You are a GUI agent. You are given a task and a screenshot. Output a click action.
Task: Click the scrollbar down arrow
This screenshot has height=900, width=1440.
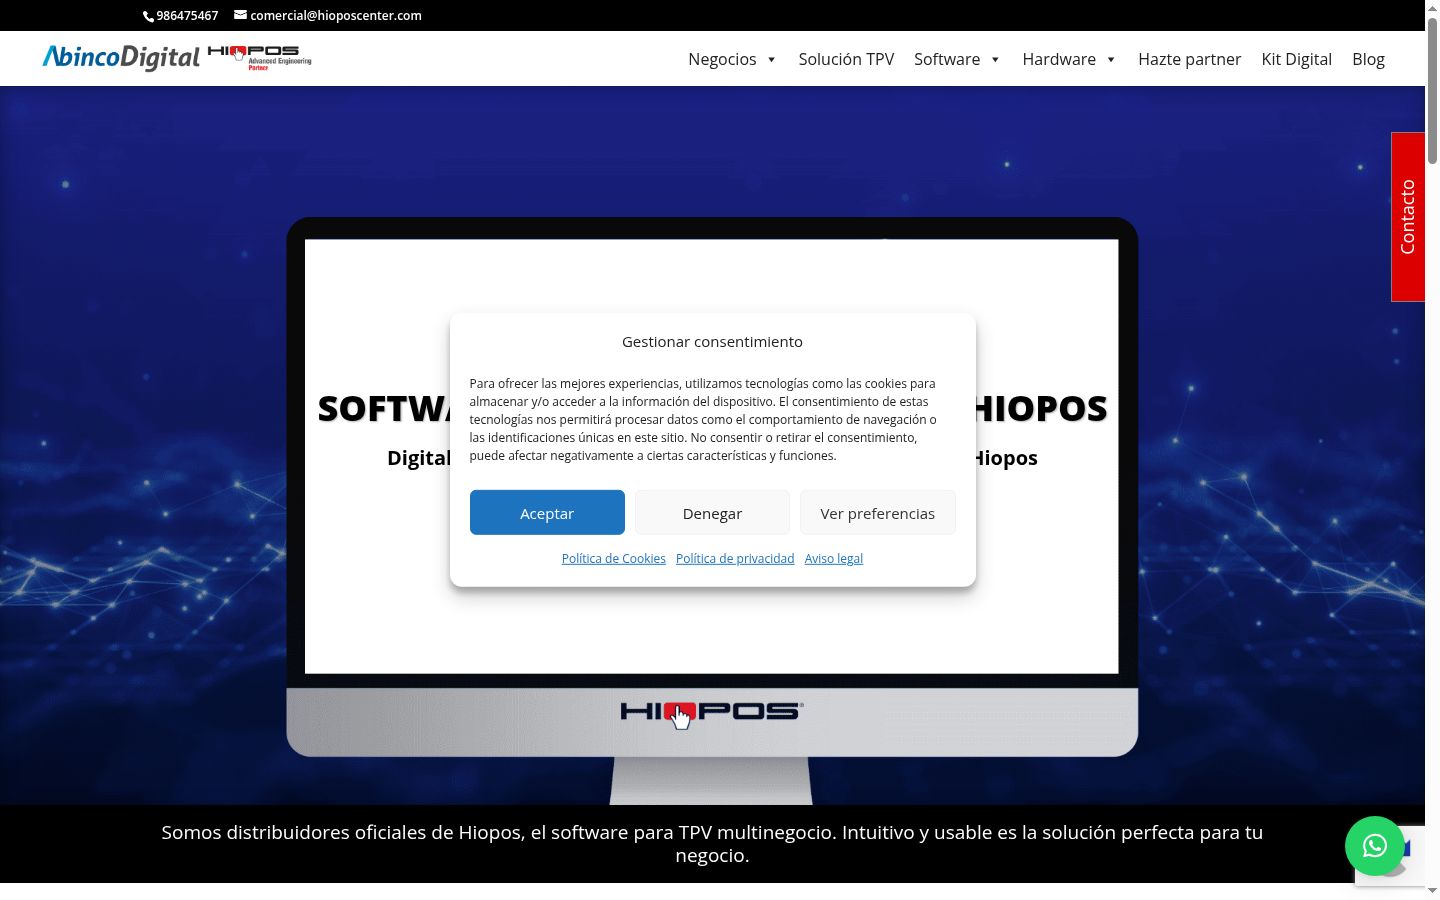(1432, 891)
